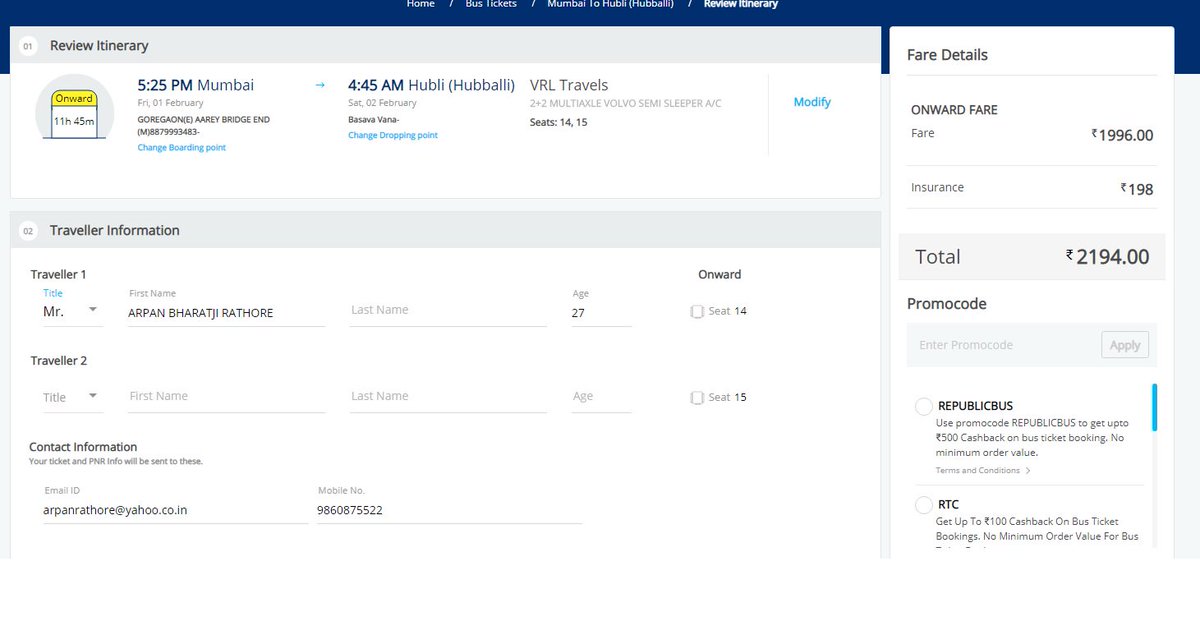Click Traveller 2 Last Name field
Screen dimensions: 1200x621
click(448, 397)
